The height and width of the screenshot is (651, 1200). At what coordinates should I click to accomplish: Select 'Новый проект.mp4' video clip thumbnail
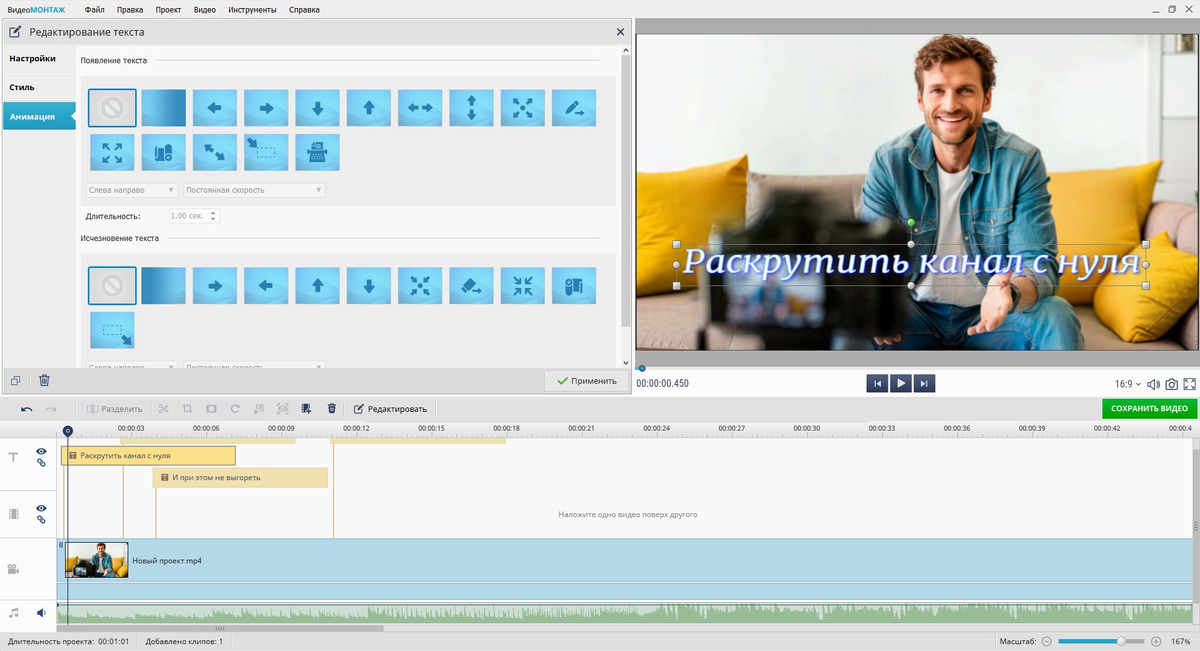coord(97,560)
